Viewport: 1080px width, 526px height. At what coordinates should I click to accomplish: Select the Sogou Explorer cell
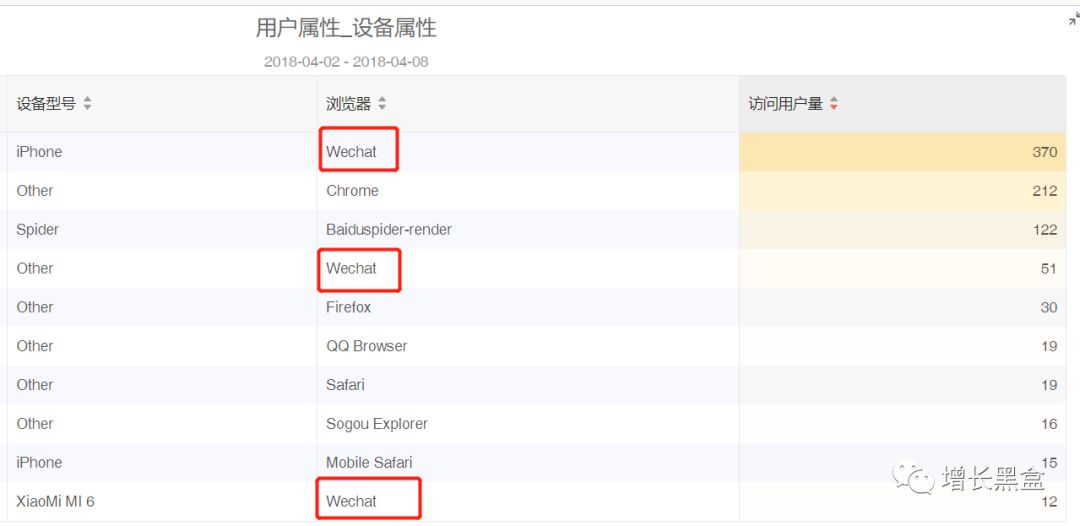pyautogui.click(x=376, y=424)
